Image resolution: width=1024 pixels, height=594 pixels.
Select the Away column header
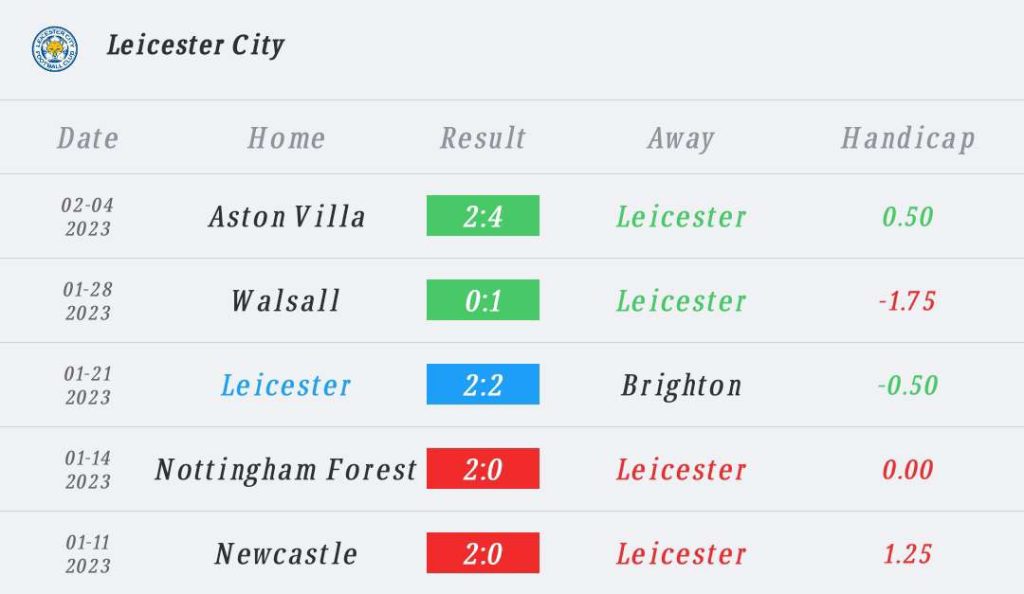(681, 138)
